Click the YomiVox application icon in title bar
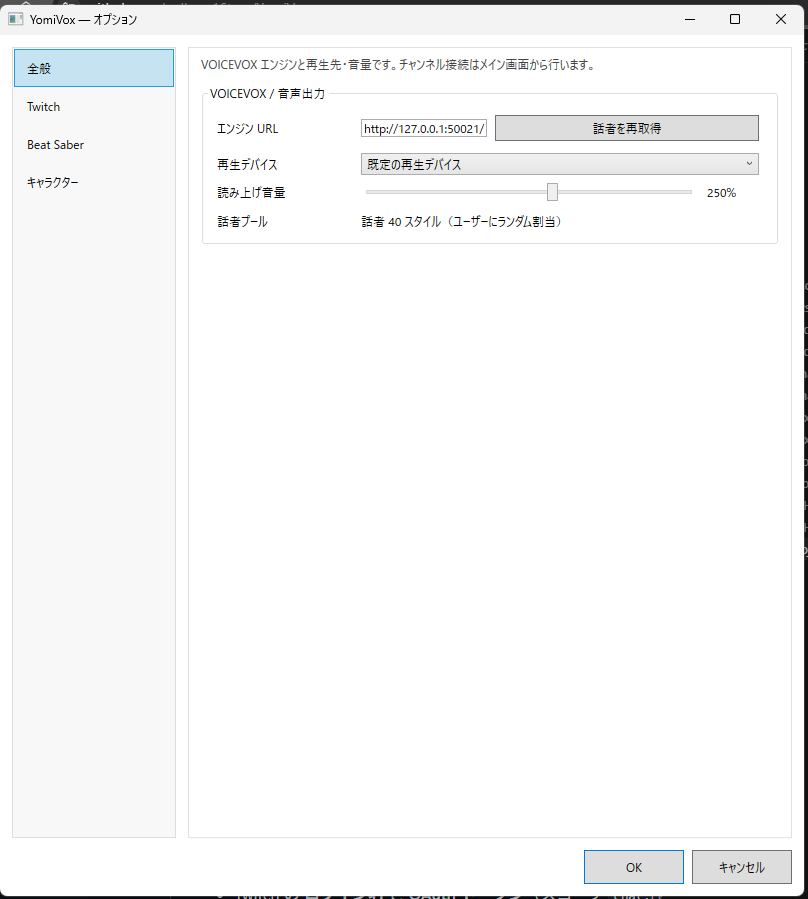The width and height of the screenshot is (808, 899). pyautogui.click(x=16, y=19)
